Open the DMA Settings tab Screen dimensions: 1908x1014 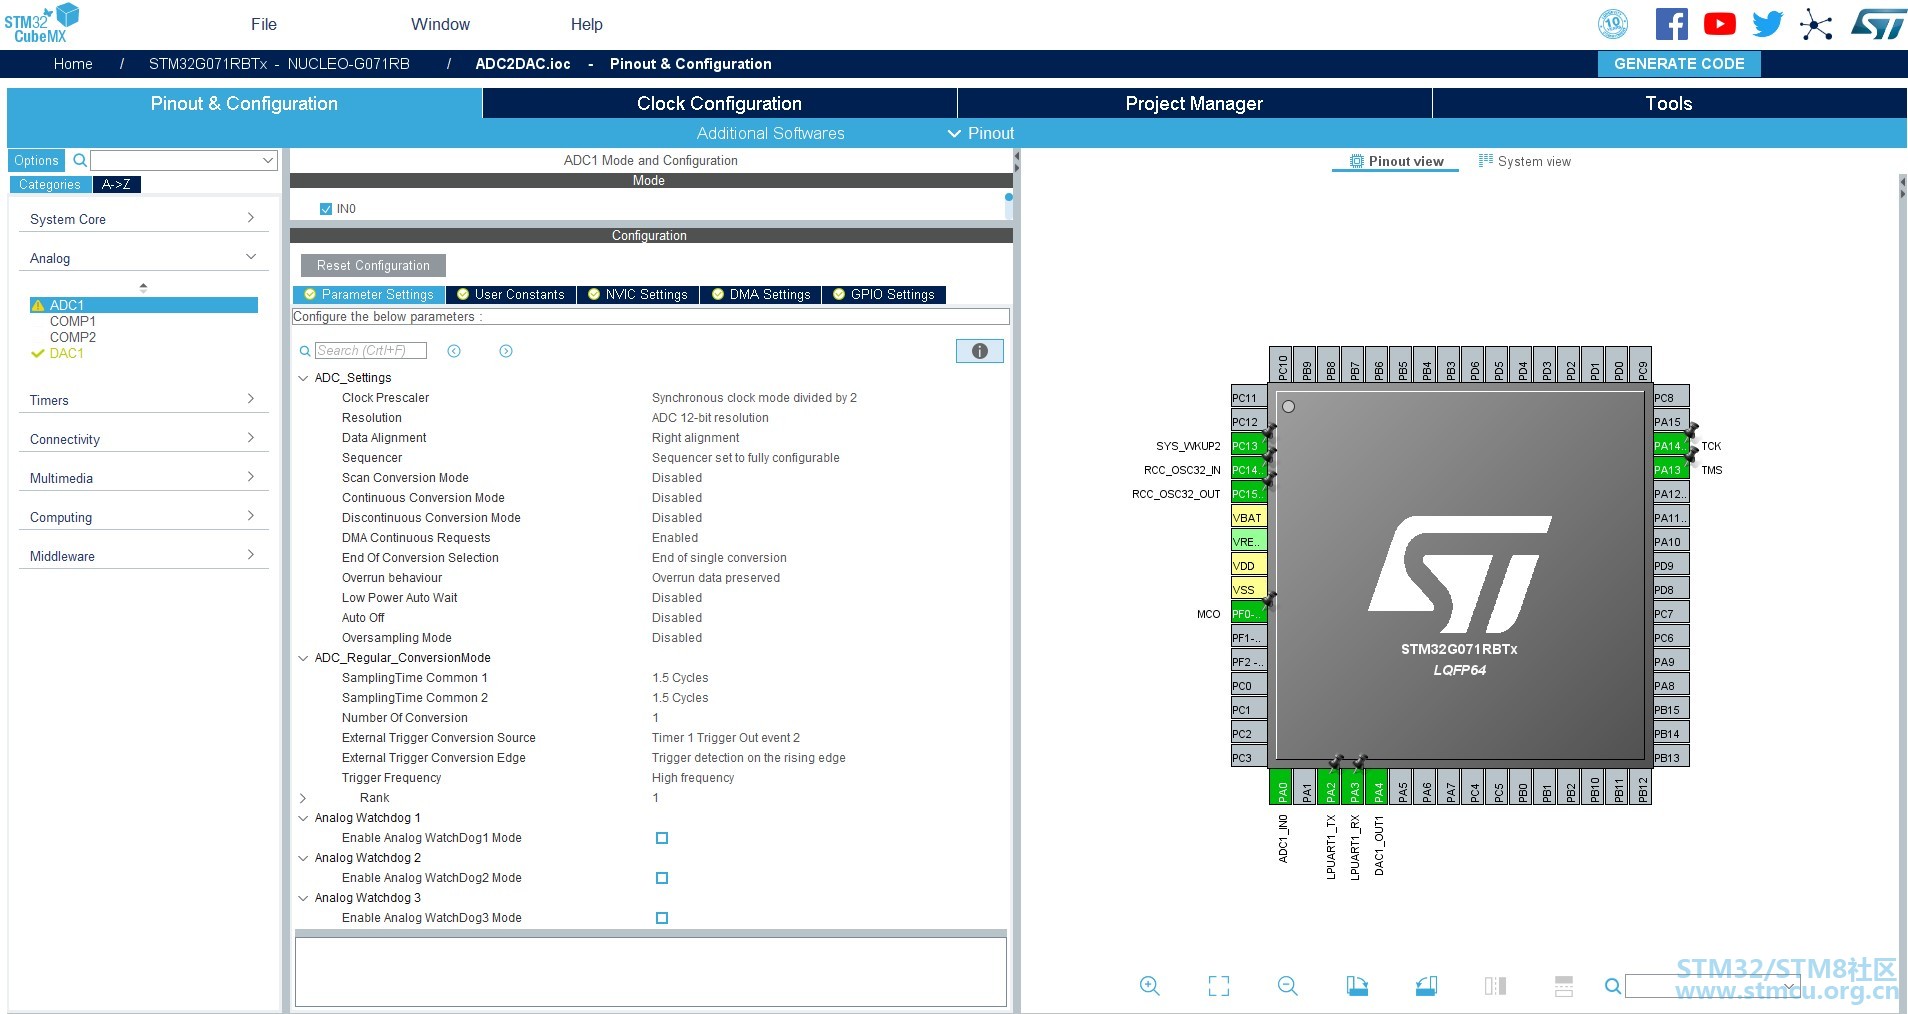click(761, 295)
